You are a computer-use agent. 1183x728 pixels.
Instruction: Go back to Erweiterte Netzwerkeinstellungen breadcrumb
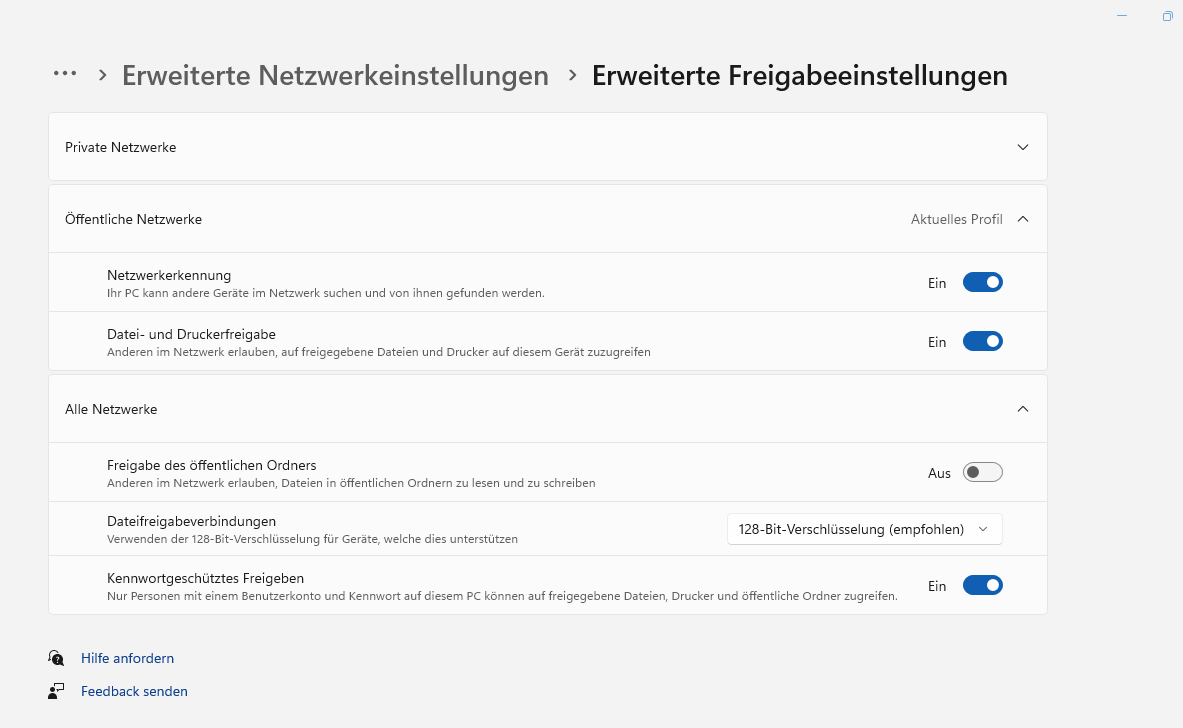click(335, 75)
